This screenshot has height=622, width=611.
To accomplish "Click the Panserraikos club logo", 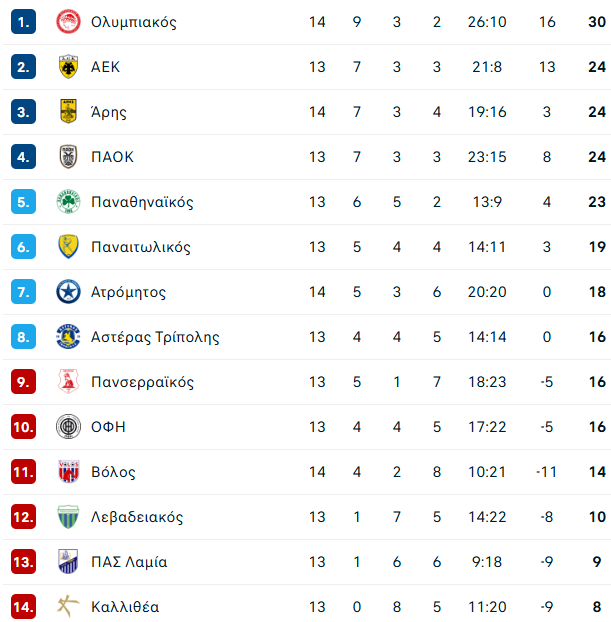I will 68,381.
